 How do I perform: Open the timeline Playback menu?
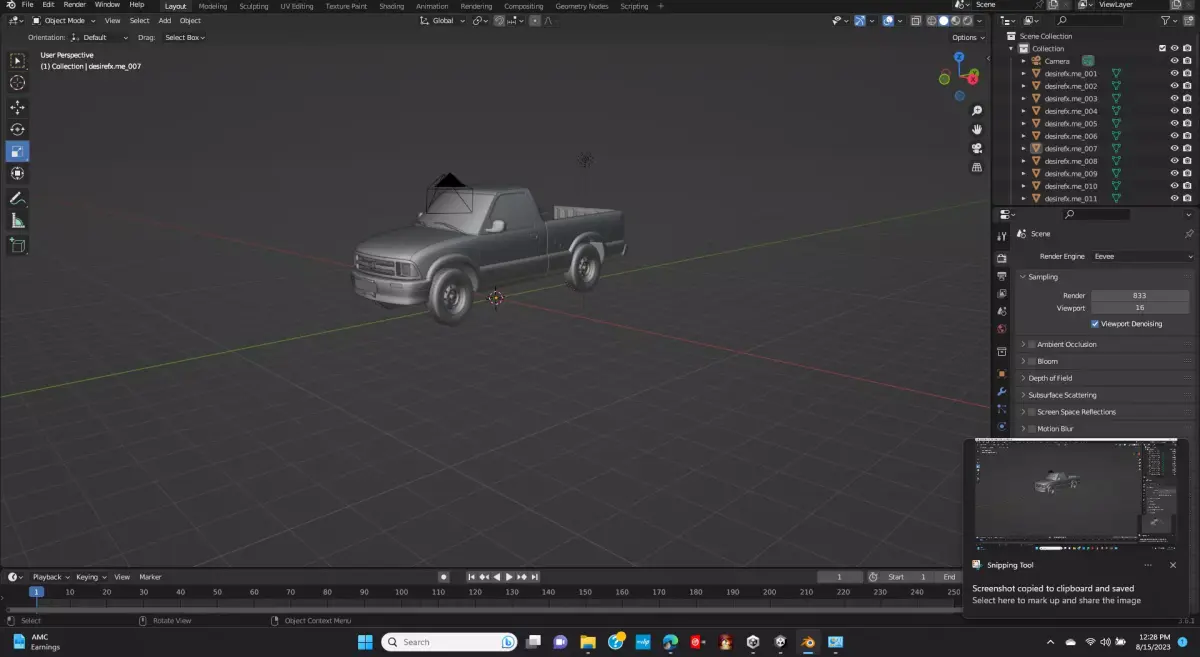click(50, 577)
